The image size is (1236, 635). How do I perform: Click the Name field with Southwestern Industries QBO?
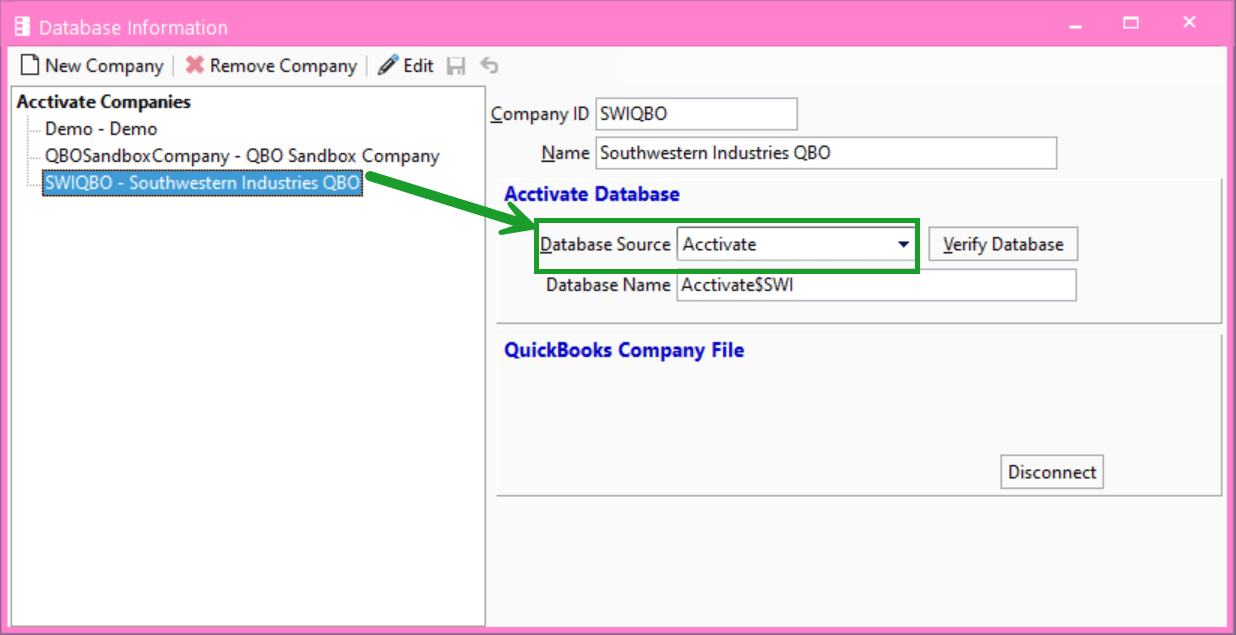point(827,152)
